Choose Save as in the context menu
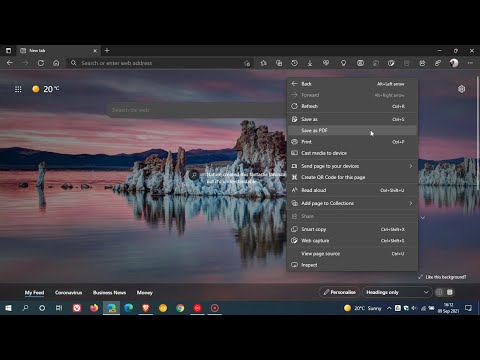The image size is (480, 360). click(x=352, y=119)
